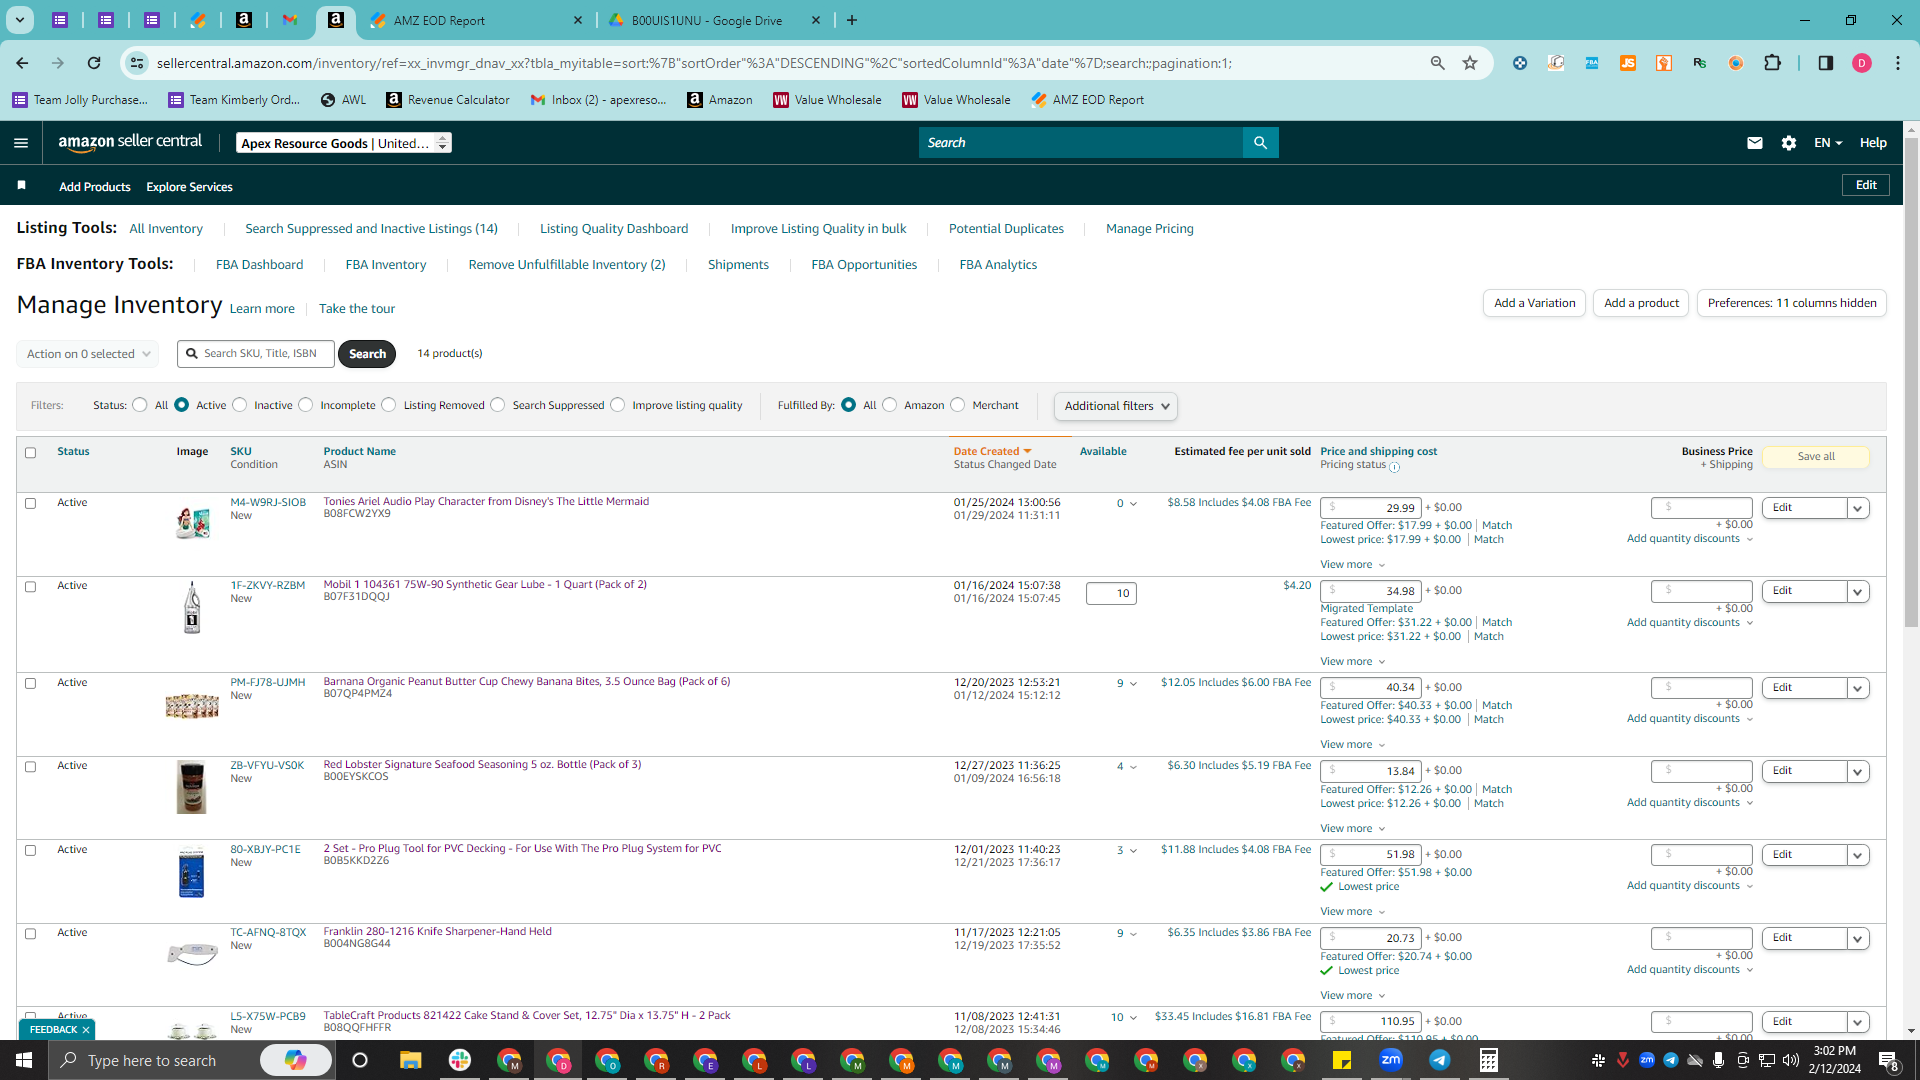Click the price field showing 29.99
The width and height of the screenshot is (1920, 1080).
click(x=1370, y=508)
